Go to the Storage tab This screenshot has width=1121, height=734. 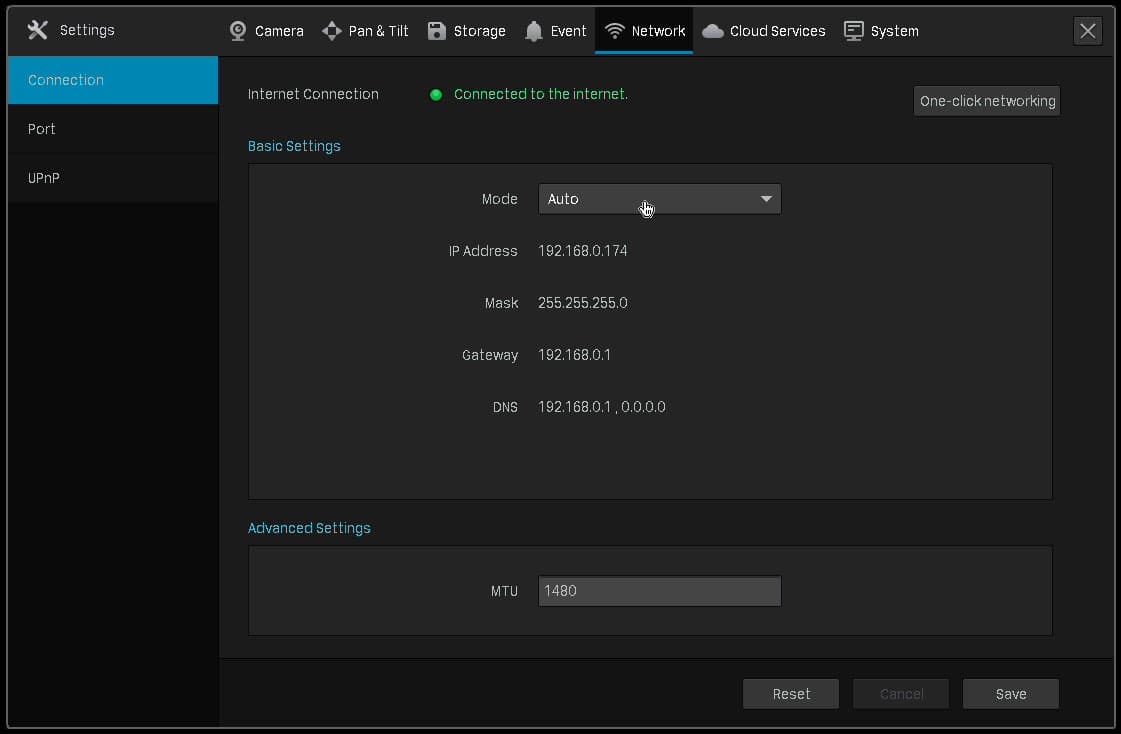tap(467, 31)
